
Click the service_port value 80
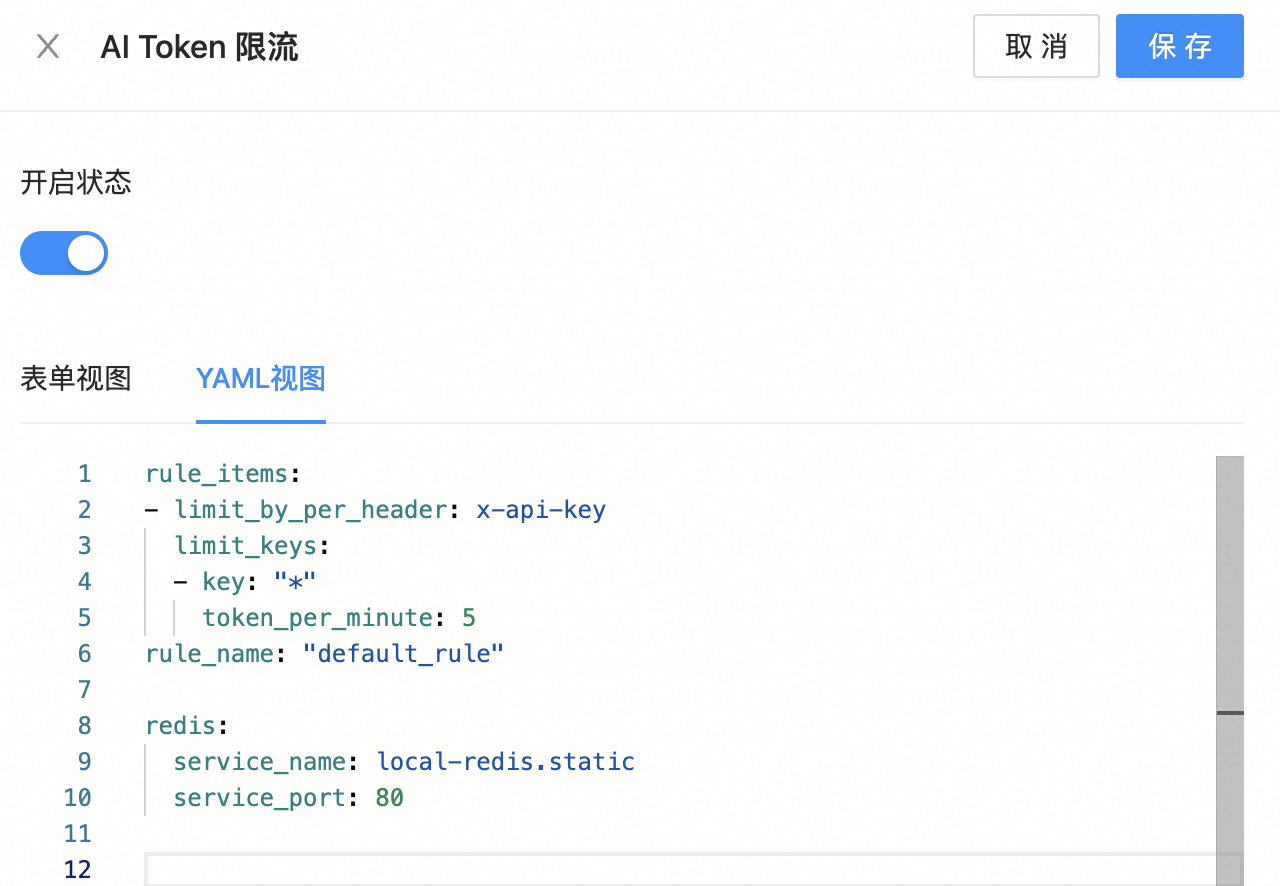click(x=389, y=798)
